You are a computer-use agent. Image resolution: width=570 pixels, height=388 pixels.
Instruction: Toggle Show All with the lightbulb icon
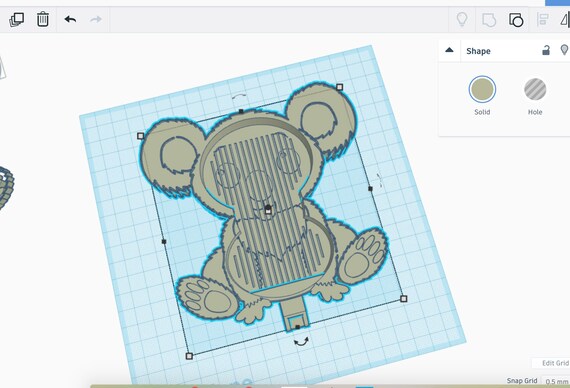pos(462,19)
